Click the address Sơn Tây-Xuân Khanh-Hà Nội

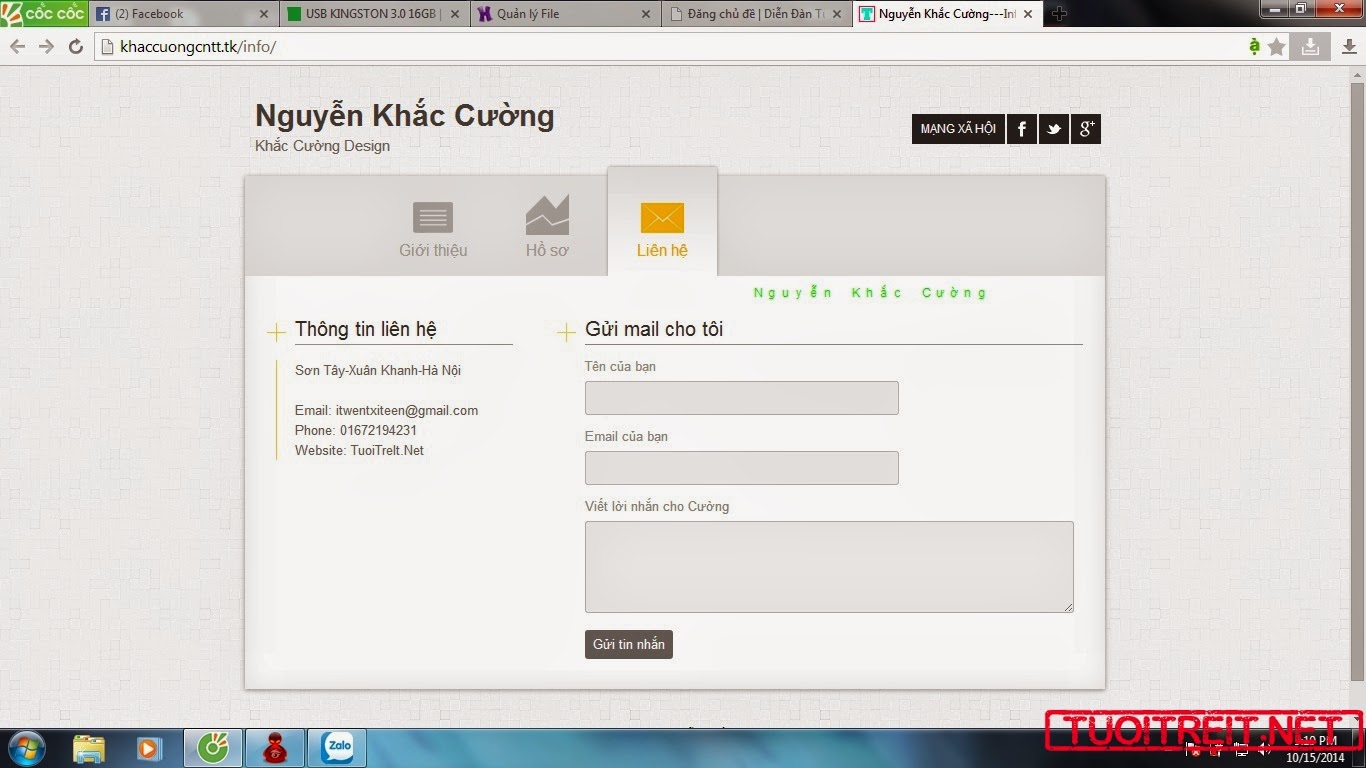378,370
